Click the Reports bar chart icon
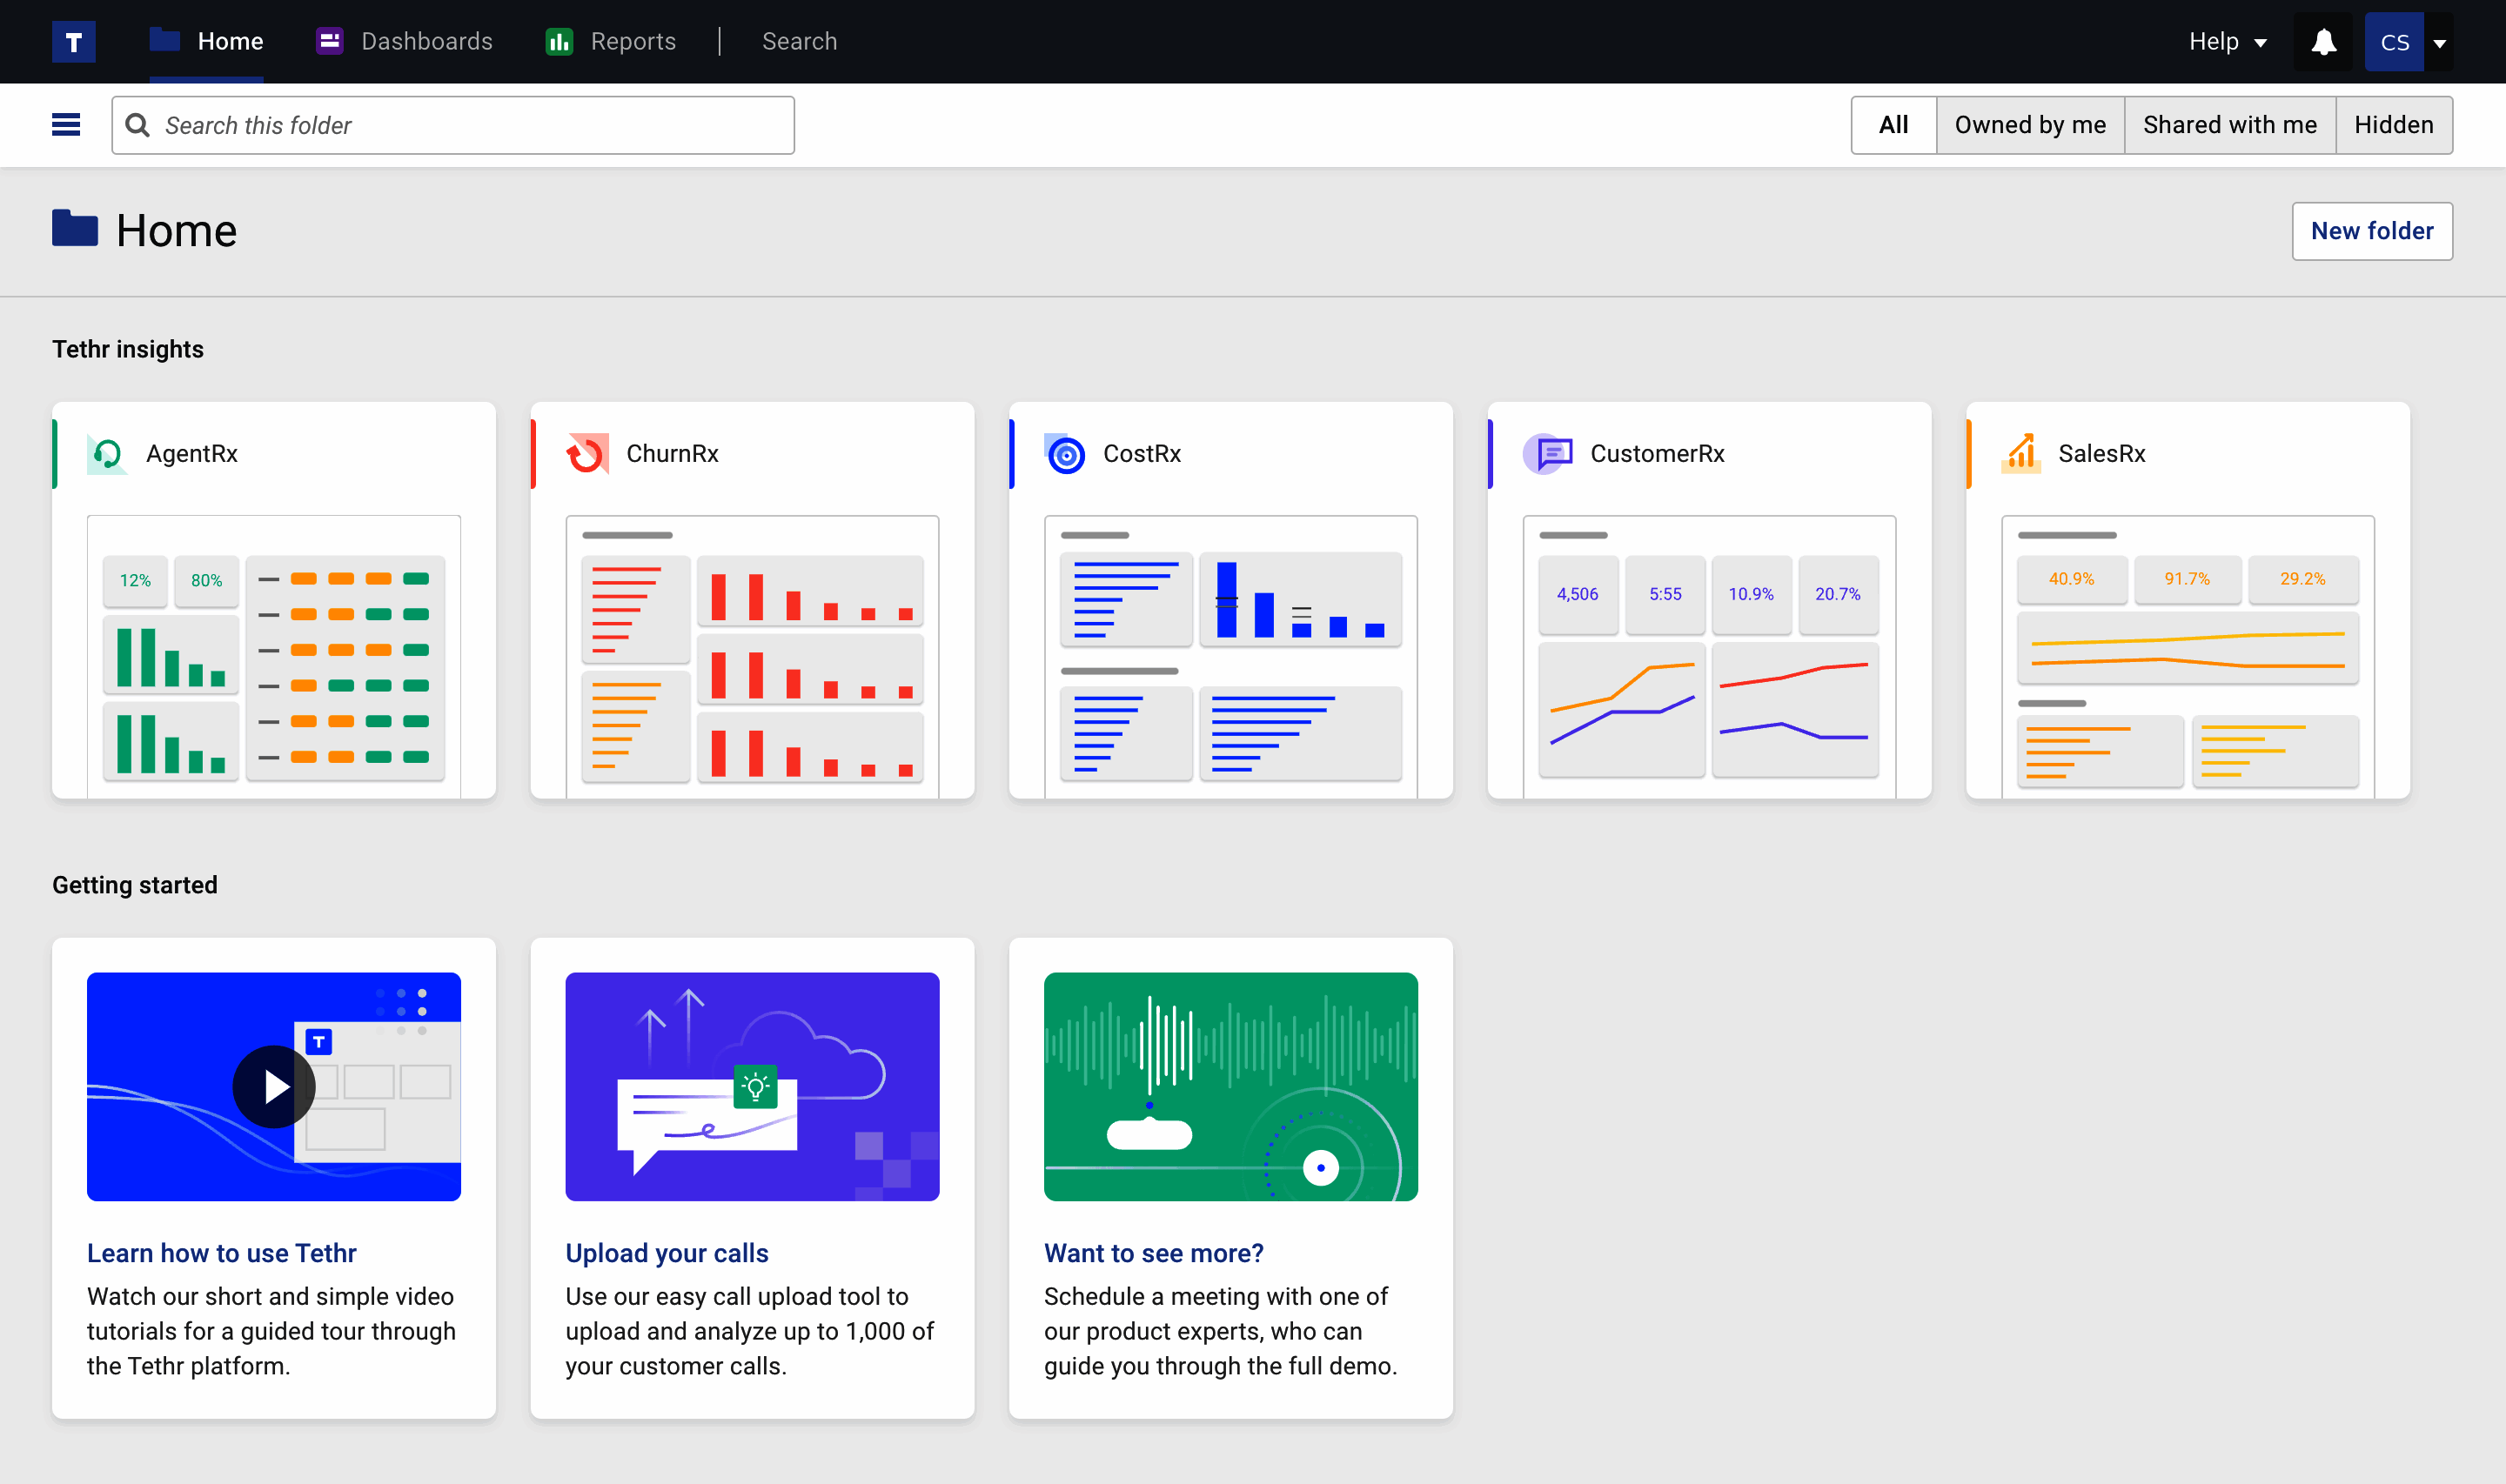 [x=558, y=41]
